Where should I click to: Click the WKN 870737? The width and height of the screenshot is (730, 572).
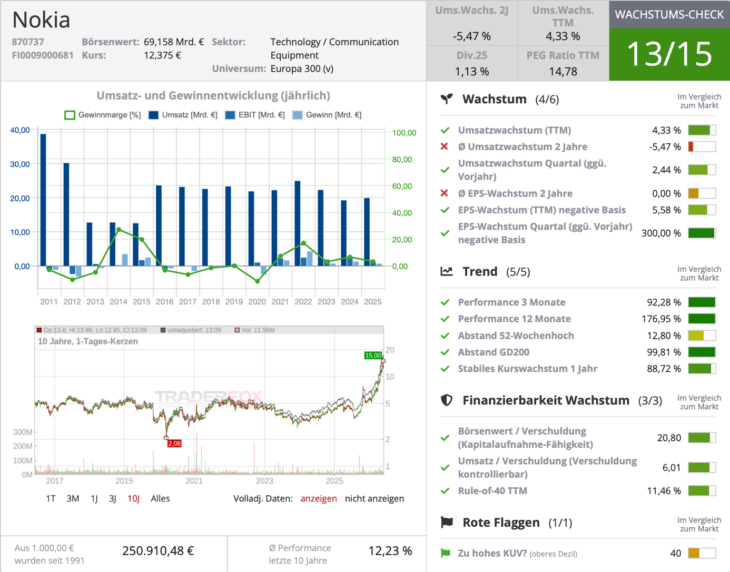28,42
